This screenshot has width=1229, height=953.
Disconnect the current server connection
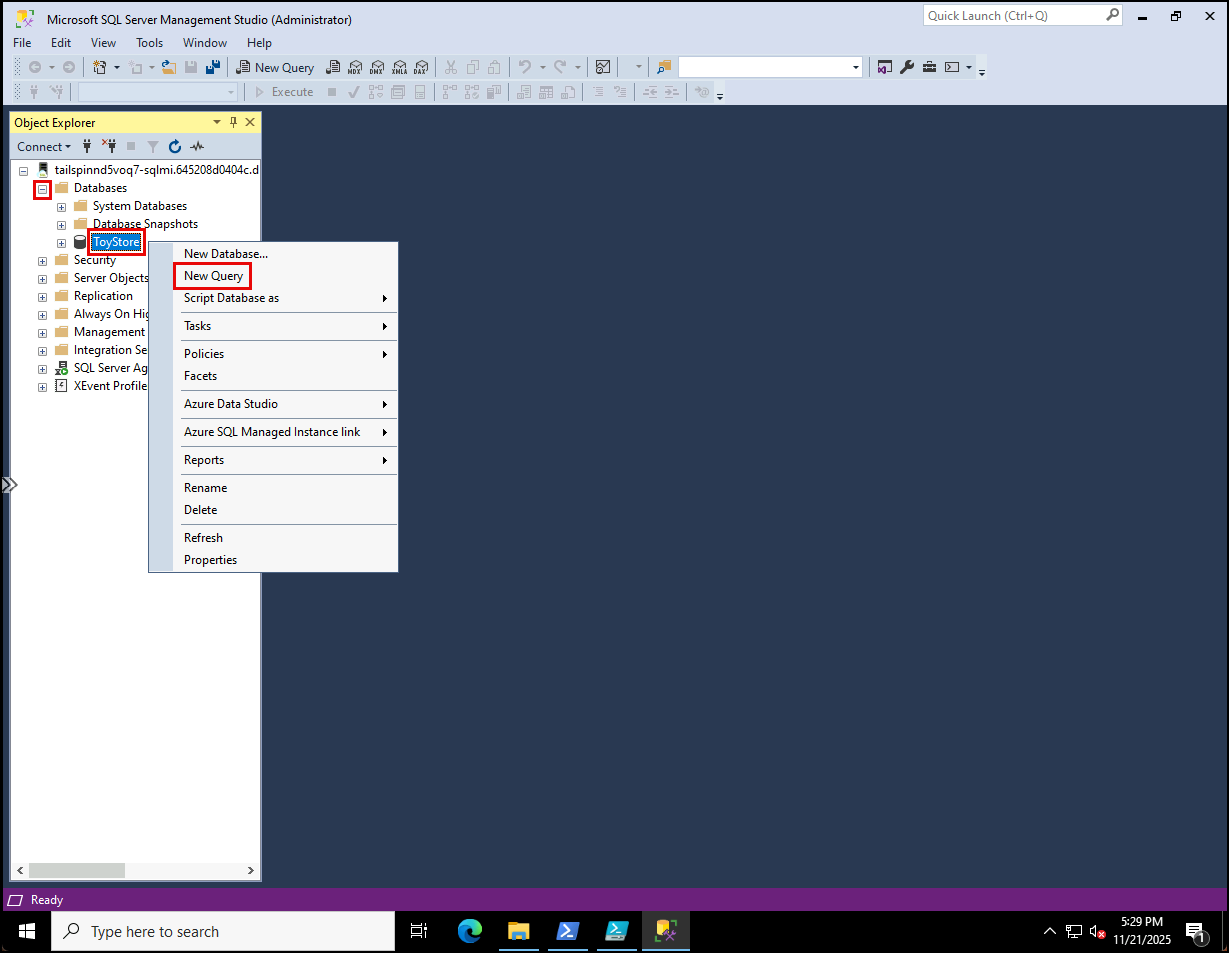click(112, 147)
